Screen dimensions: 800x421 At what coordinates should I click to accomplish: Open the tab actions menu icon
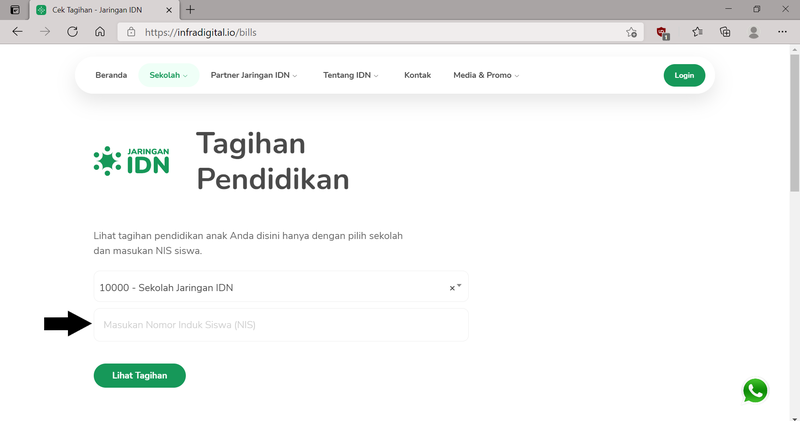pos(15,10)
